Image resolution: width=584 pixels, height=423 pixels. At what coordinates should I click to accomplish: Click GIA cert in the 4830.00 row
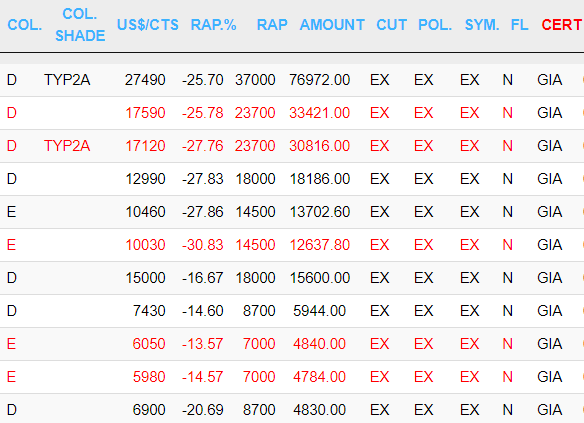550,410
